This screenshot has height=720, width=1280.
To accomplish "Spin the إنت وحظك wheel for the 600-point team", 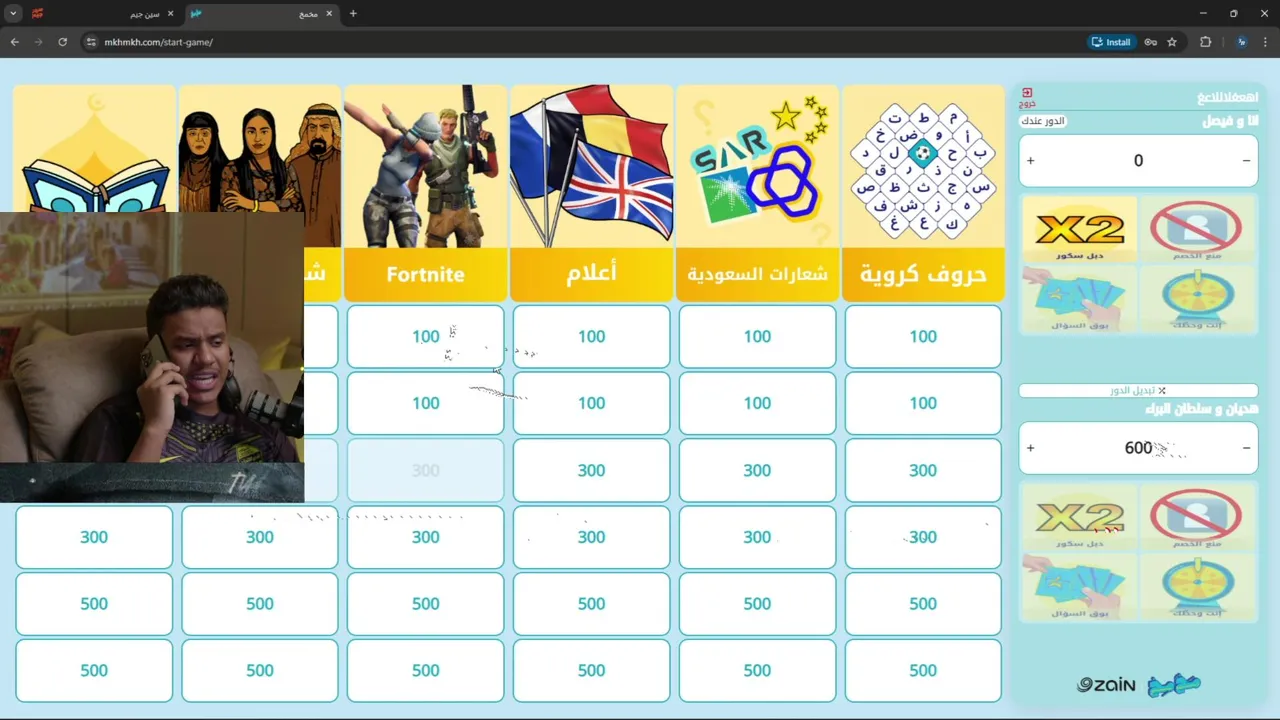I will (1196, 587).
